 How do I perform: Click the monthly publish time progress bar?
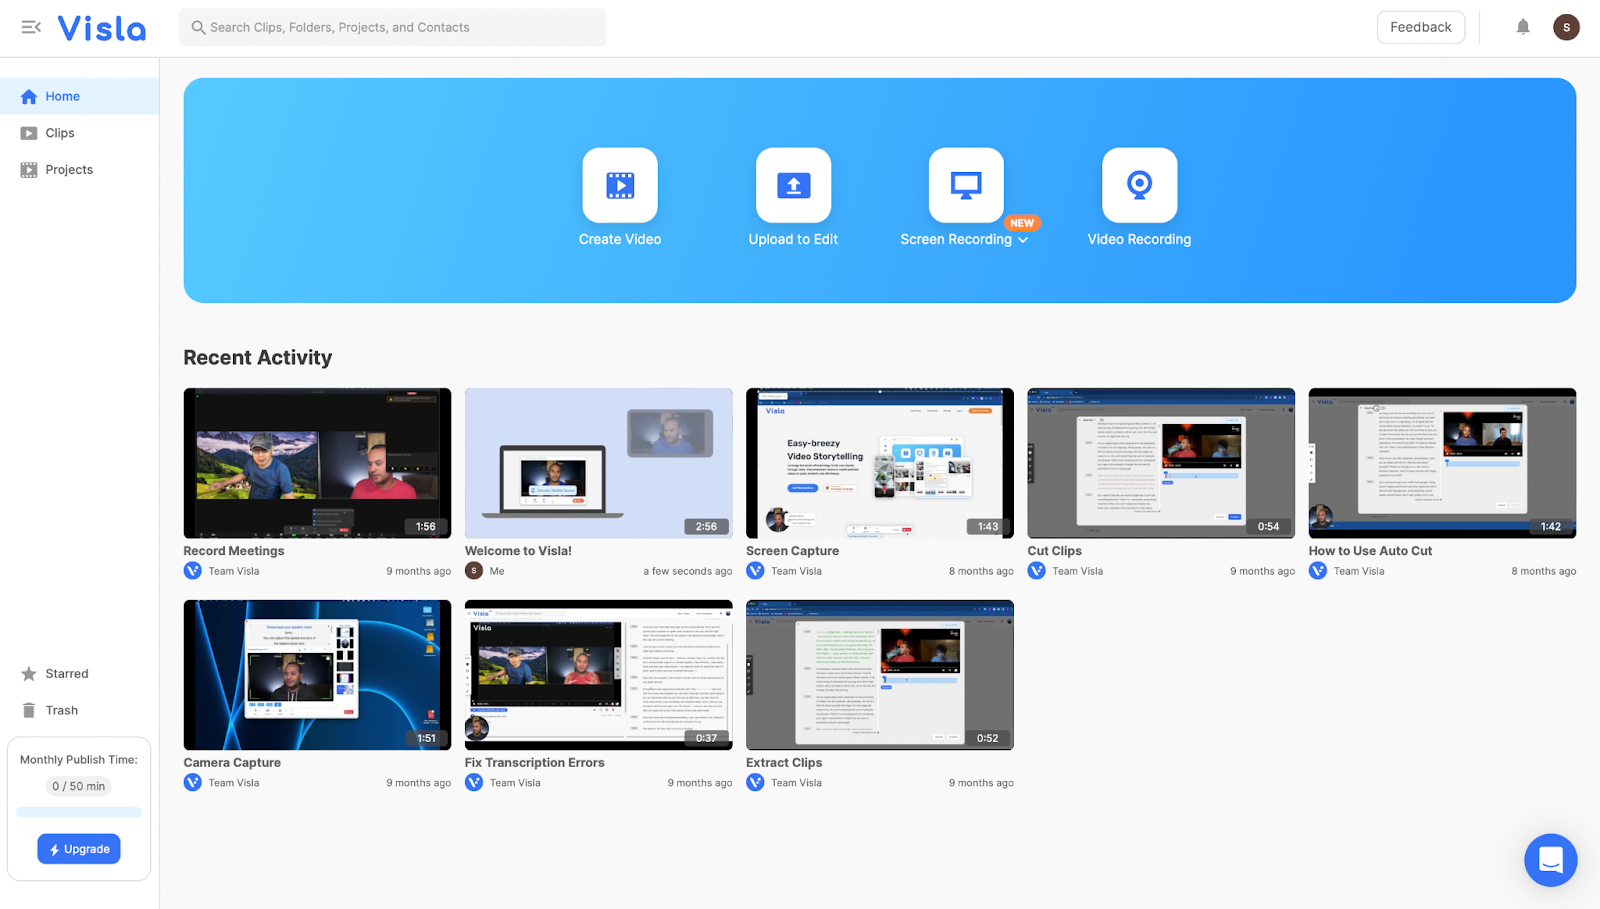point(79,812)
